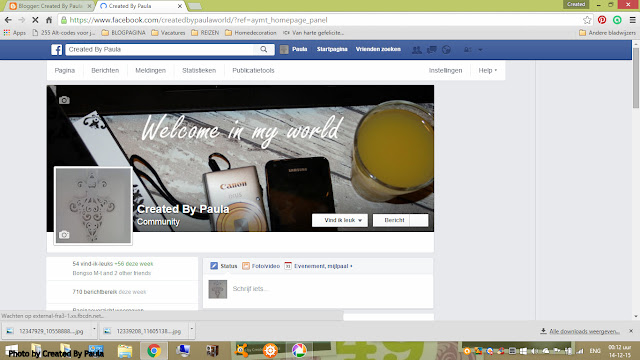640x360 pixels.
Task: Open the more options button beside Bericht
Action: 419,220
